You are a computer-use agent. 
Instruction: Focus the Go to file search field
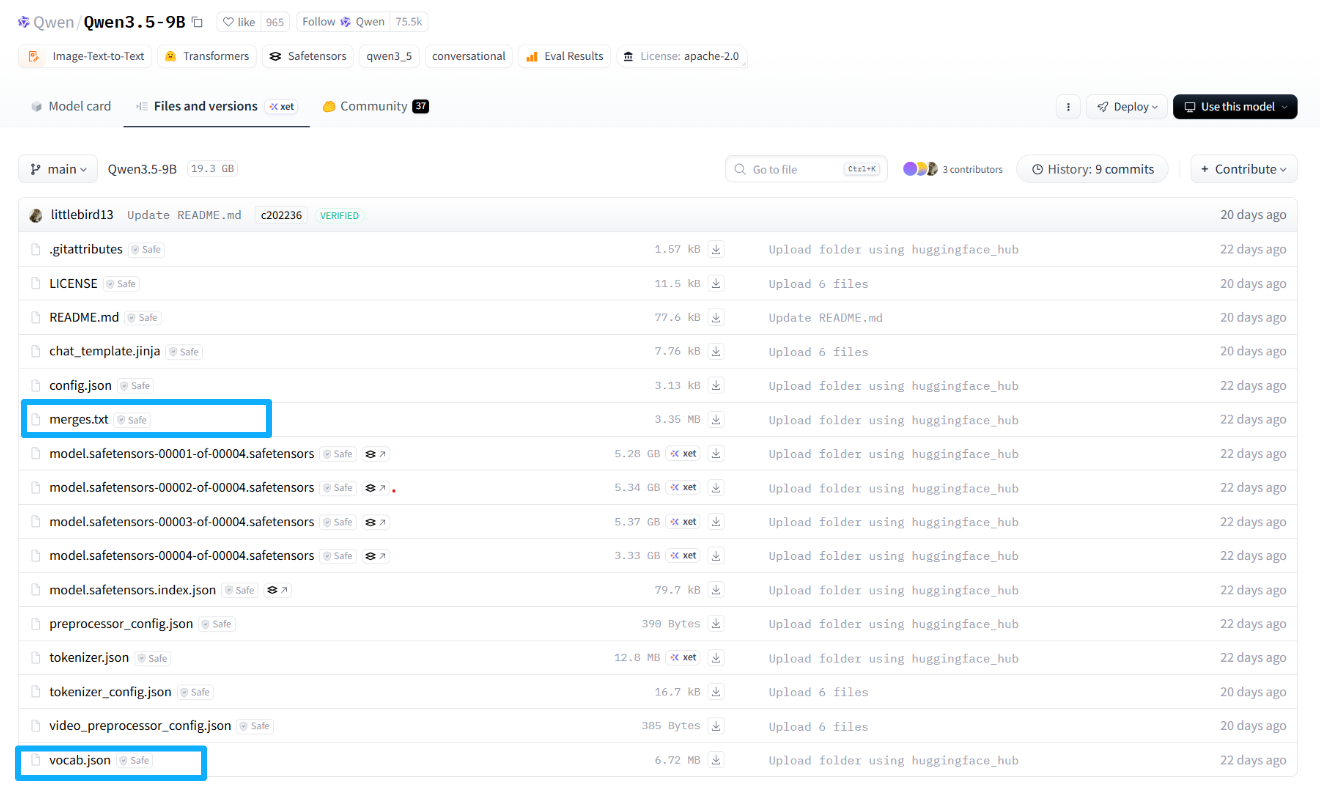coord(806,169)
